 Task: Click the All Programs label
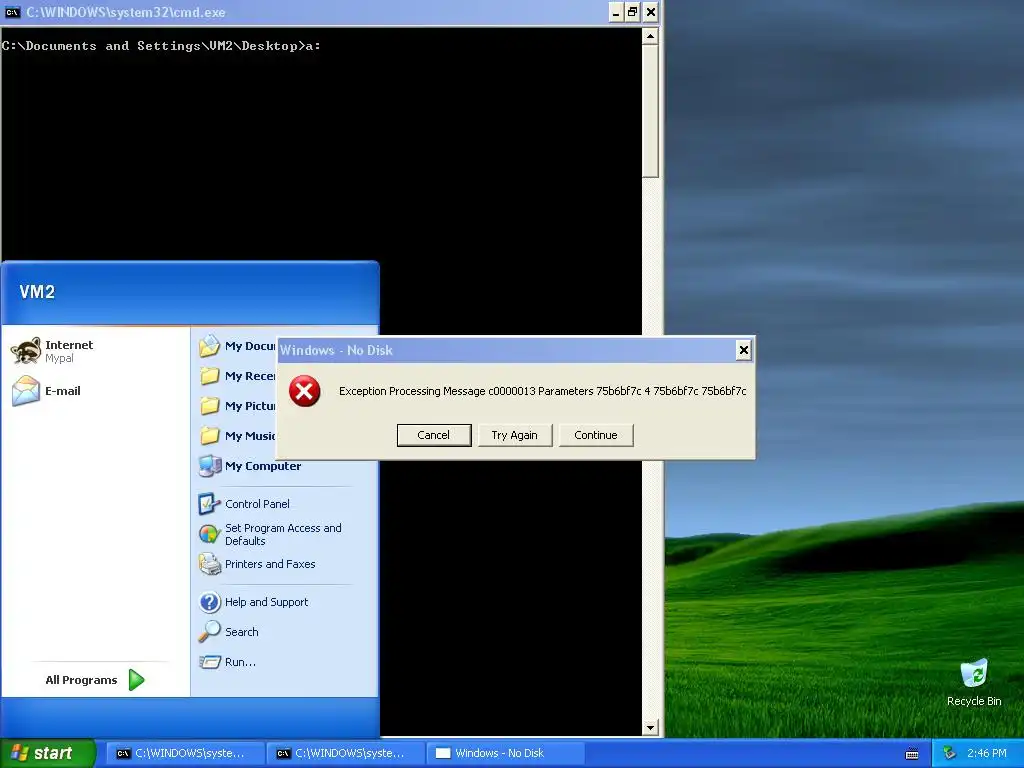[x=82, y=680]
